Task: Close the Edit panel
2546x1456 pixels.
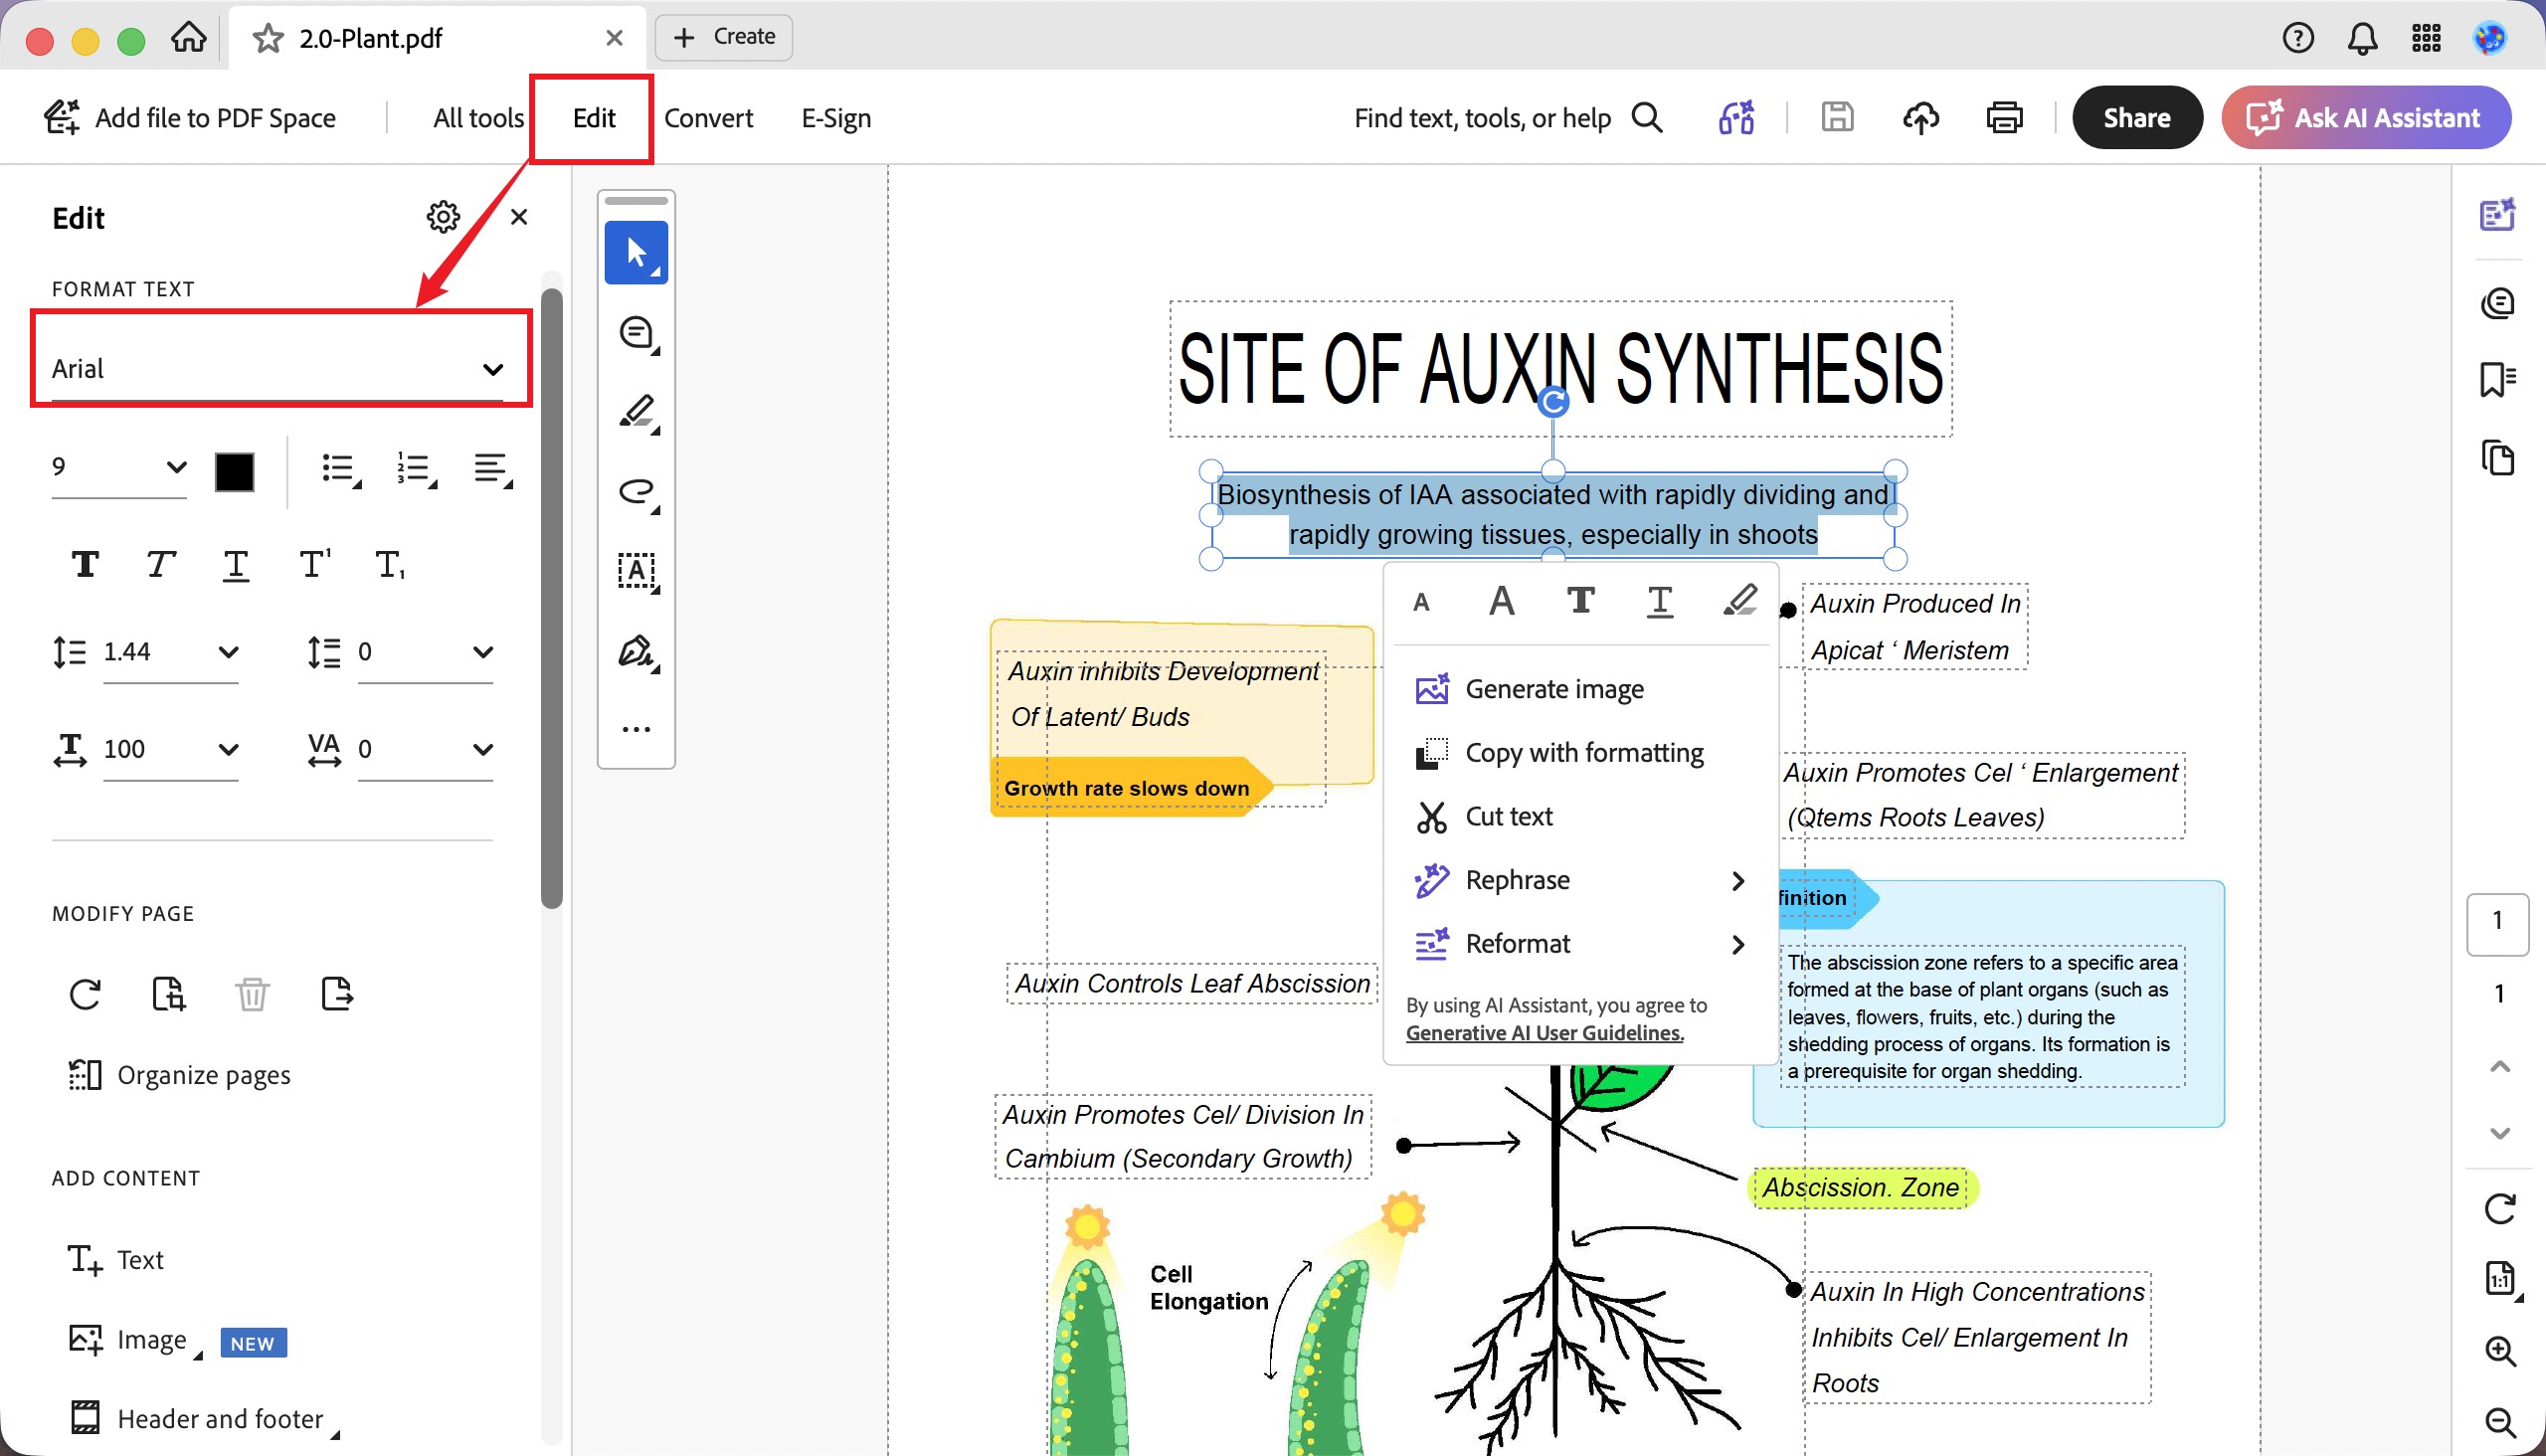Action: tap(518, 216)
